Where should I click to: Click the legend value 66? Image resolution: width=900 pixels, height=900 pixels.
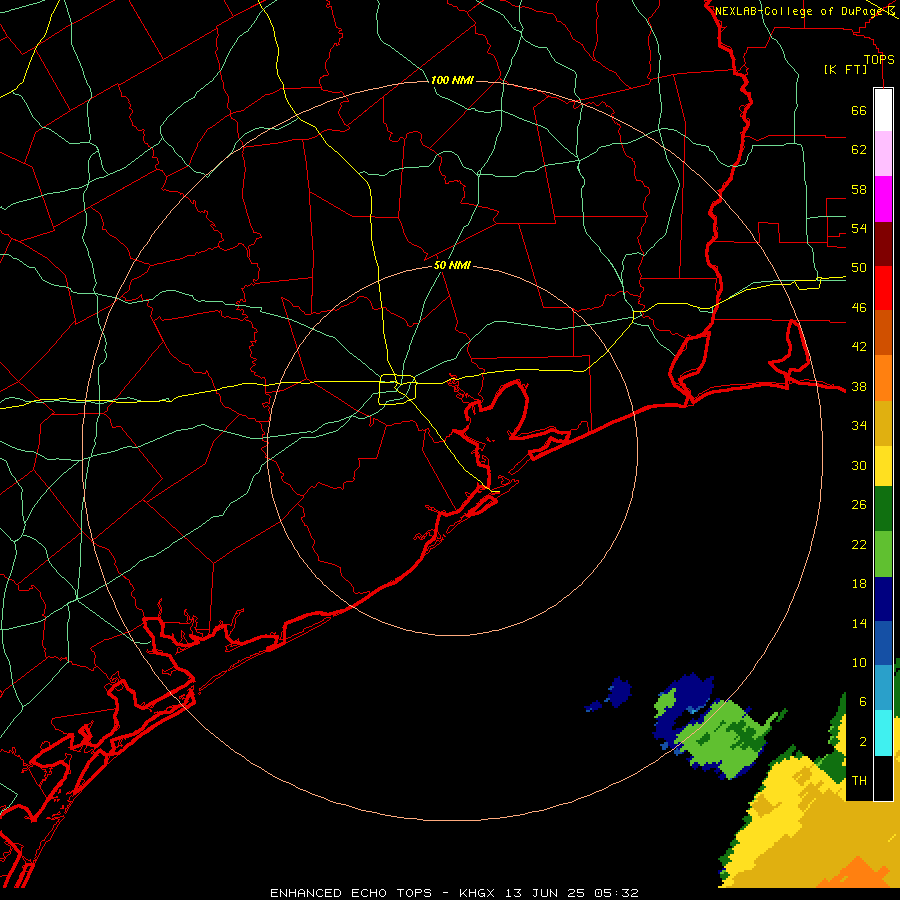pos(859,110)
